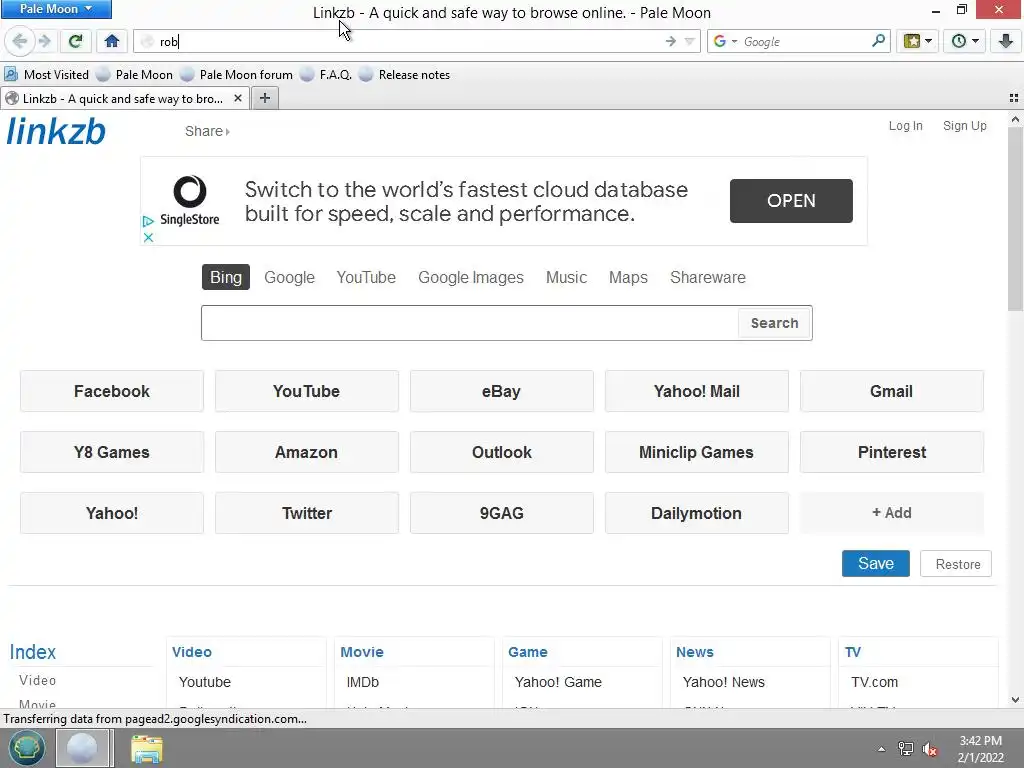
Task: Click the + Add tile
Action: [891, 513]
